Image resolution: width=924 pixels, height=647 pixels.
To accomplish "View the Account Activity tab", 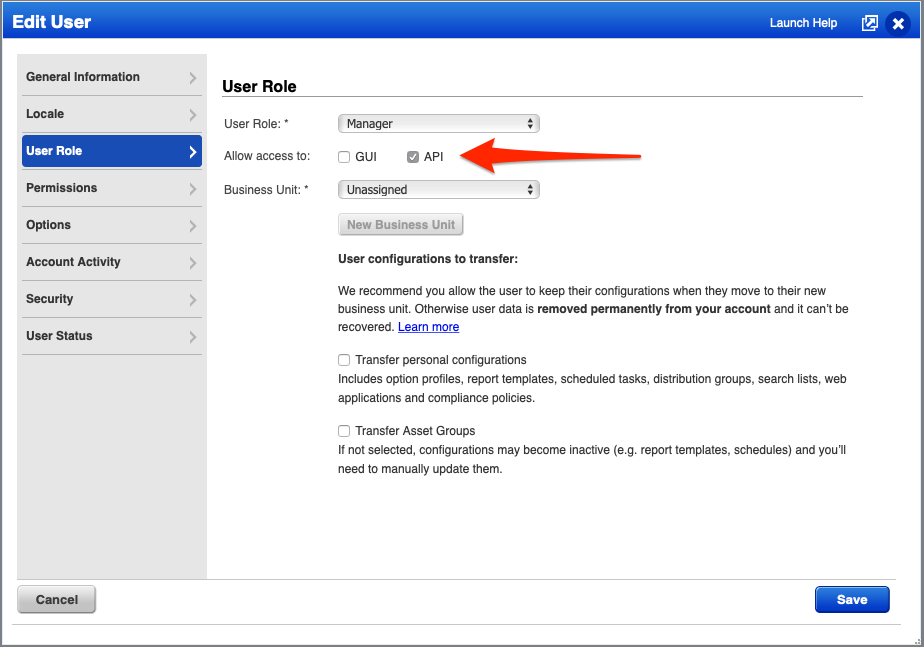I will [x=112, y=262].
